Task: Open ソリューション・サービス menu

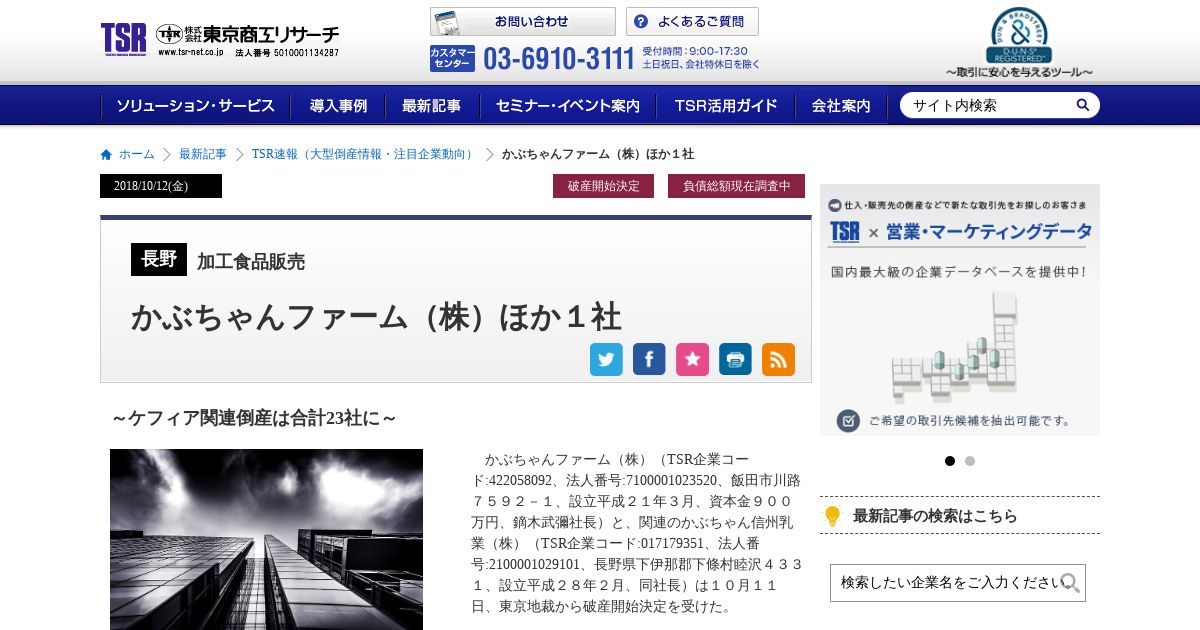Action: 195,106
